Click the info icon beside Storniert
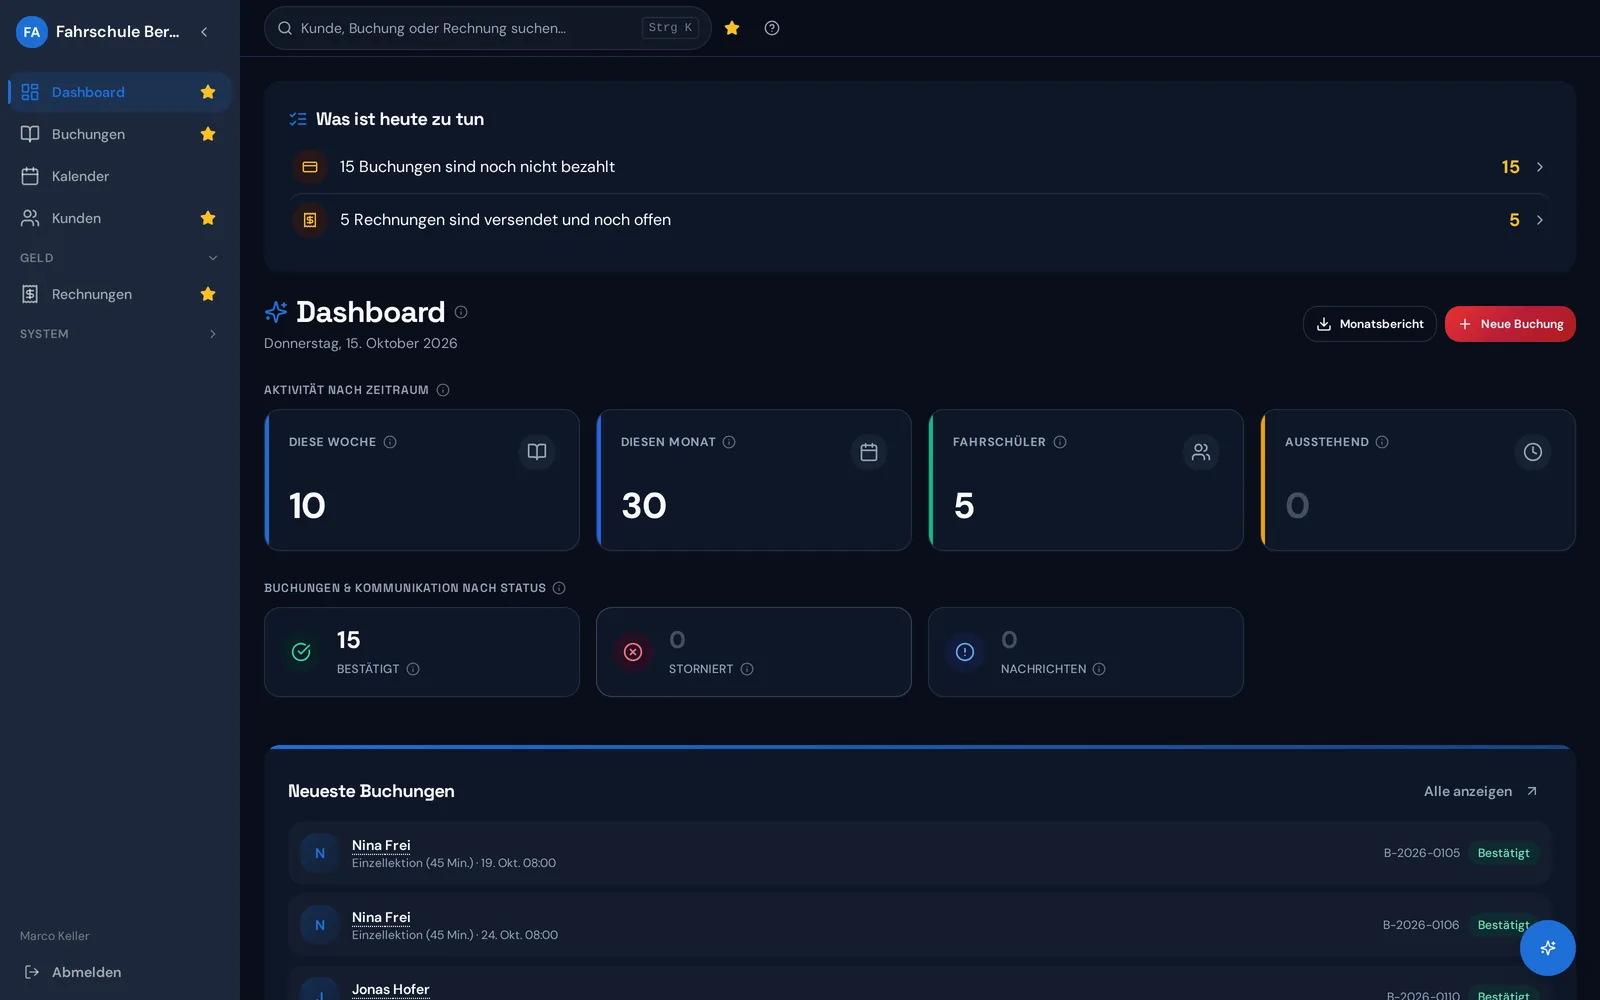Image resolution: width=1600 pixels, height=1000 pixels. [747, 669]
